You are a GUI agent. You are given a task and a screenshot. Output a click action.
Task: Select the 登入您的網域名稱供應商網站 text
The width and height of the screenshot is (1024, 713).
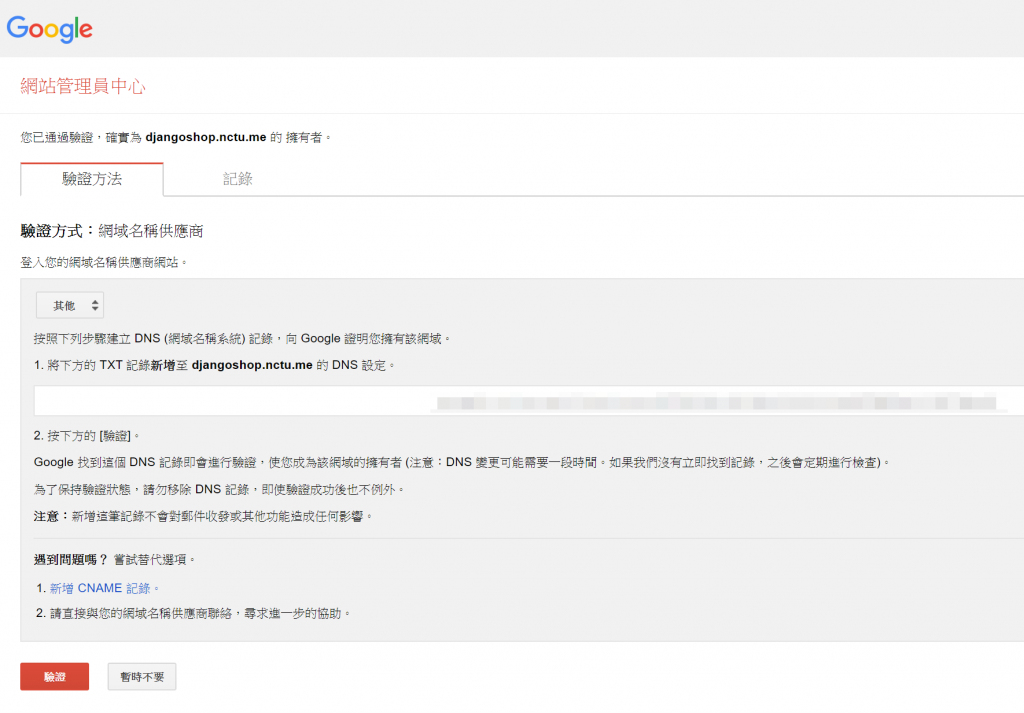pyautogui.click(x=104, y=262)
